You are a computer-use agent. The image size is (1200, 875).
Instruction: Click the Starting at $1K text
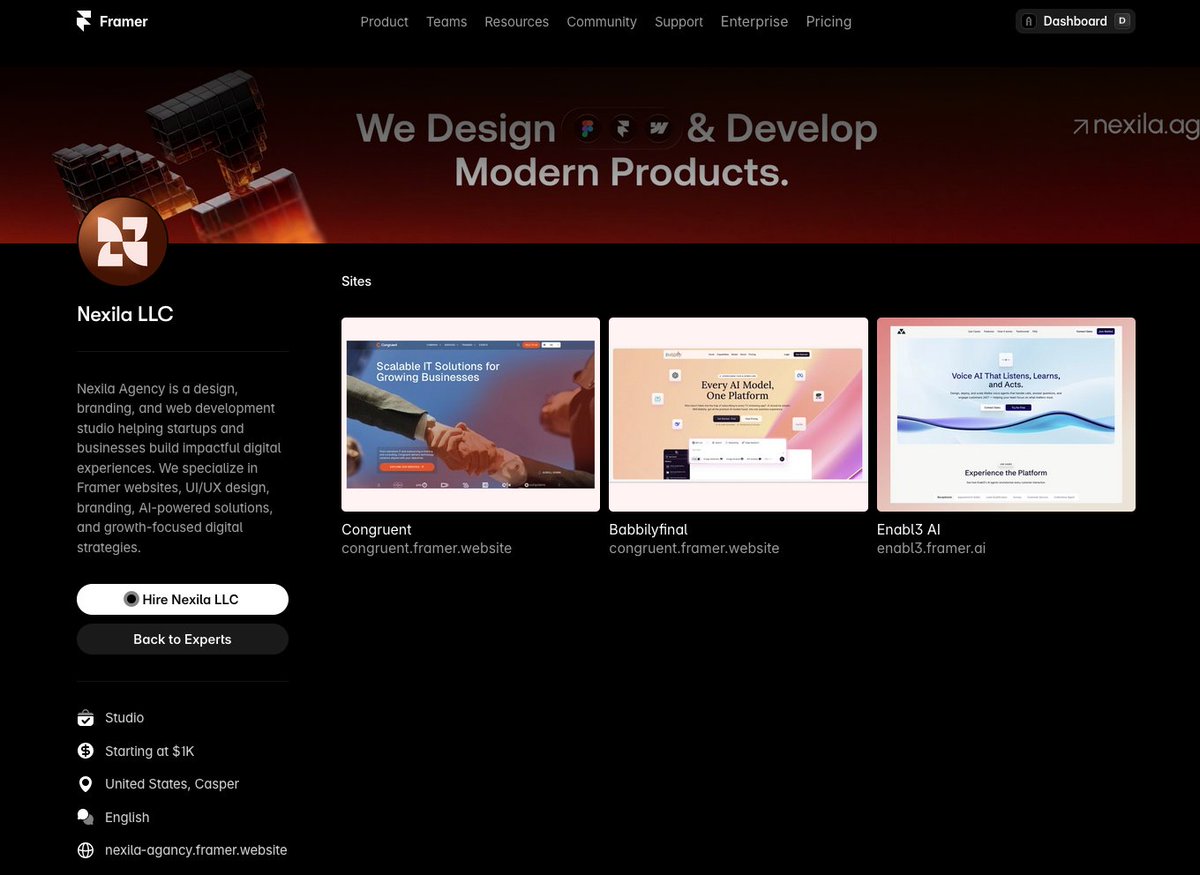[x=149, y=751]
